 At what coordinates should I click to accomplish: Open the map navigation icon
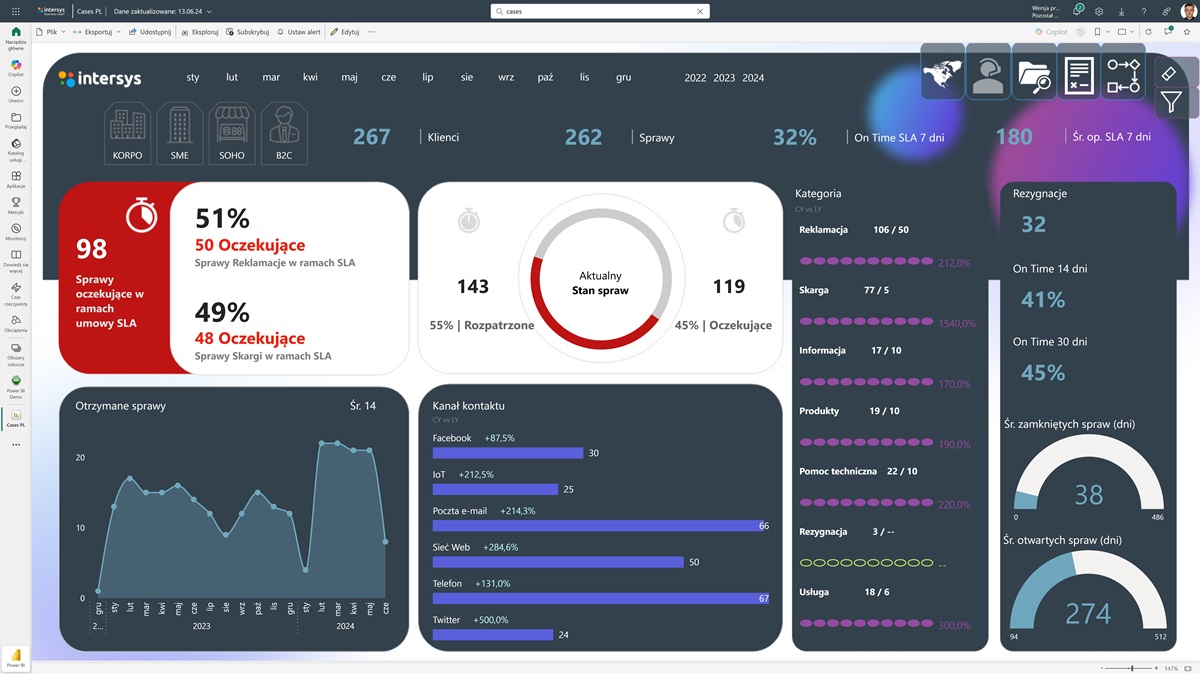click(943, 71)
